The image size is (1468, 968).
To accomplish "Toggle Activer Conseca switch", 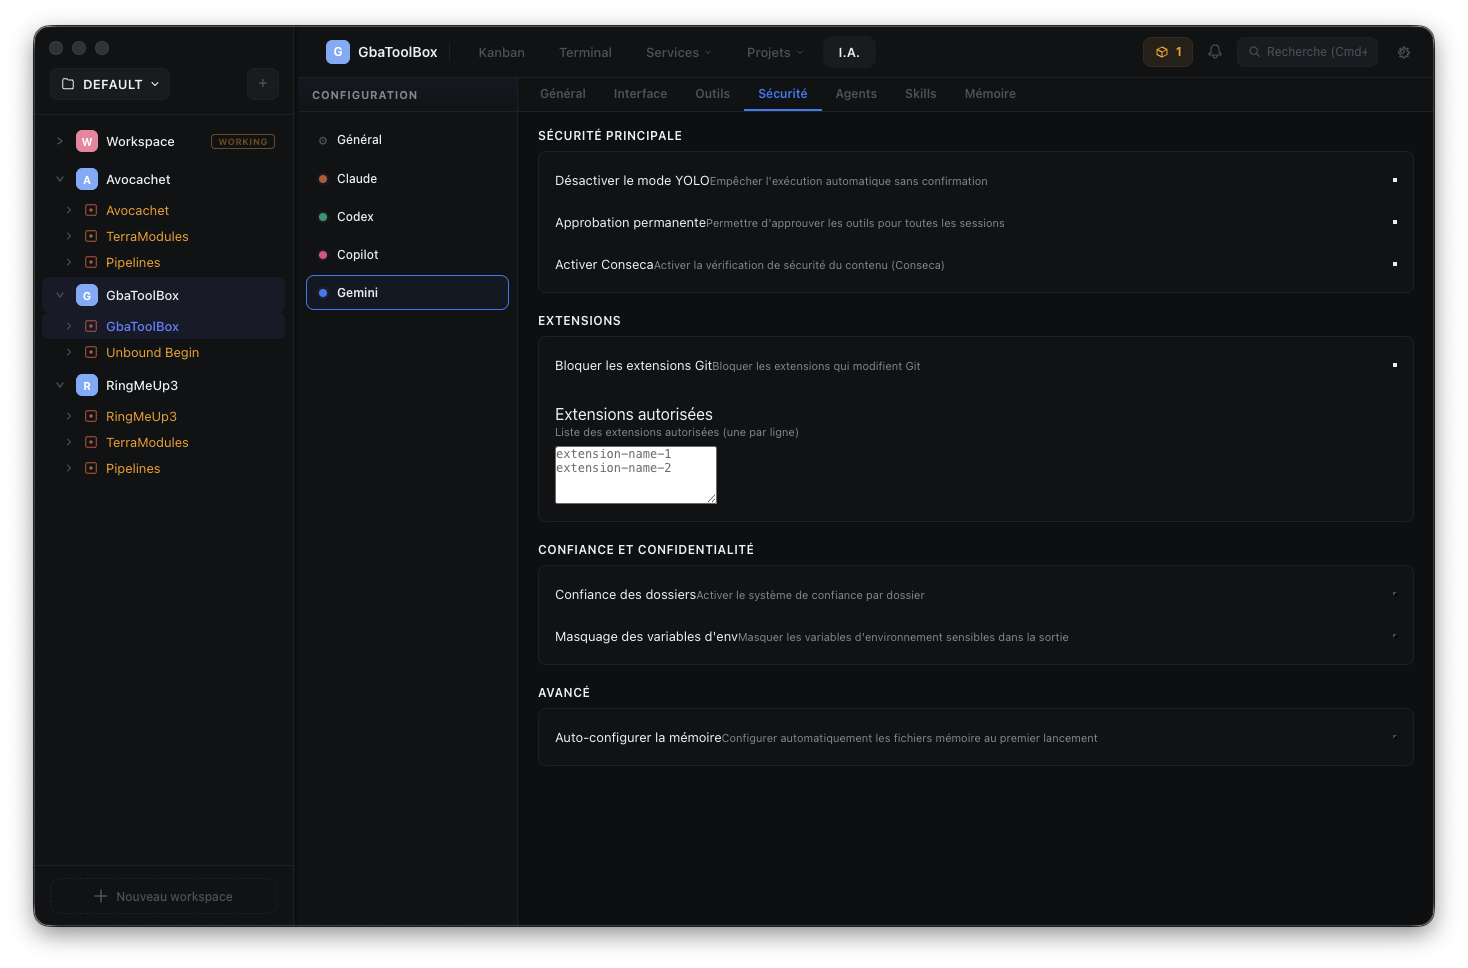I will tap(1394, 264).
